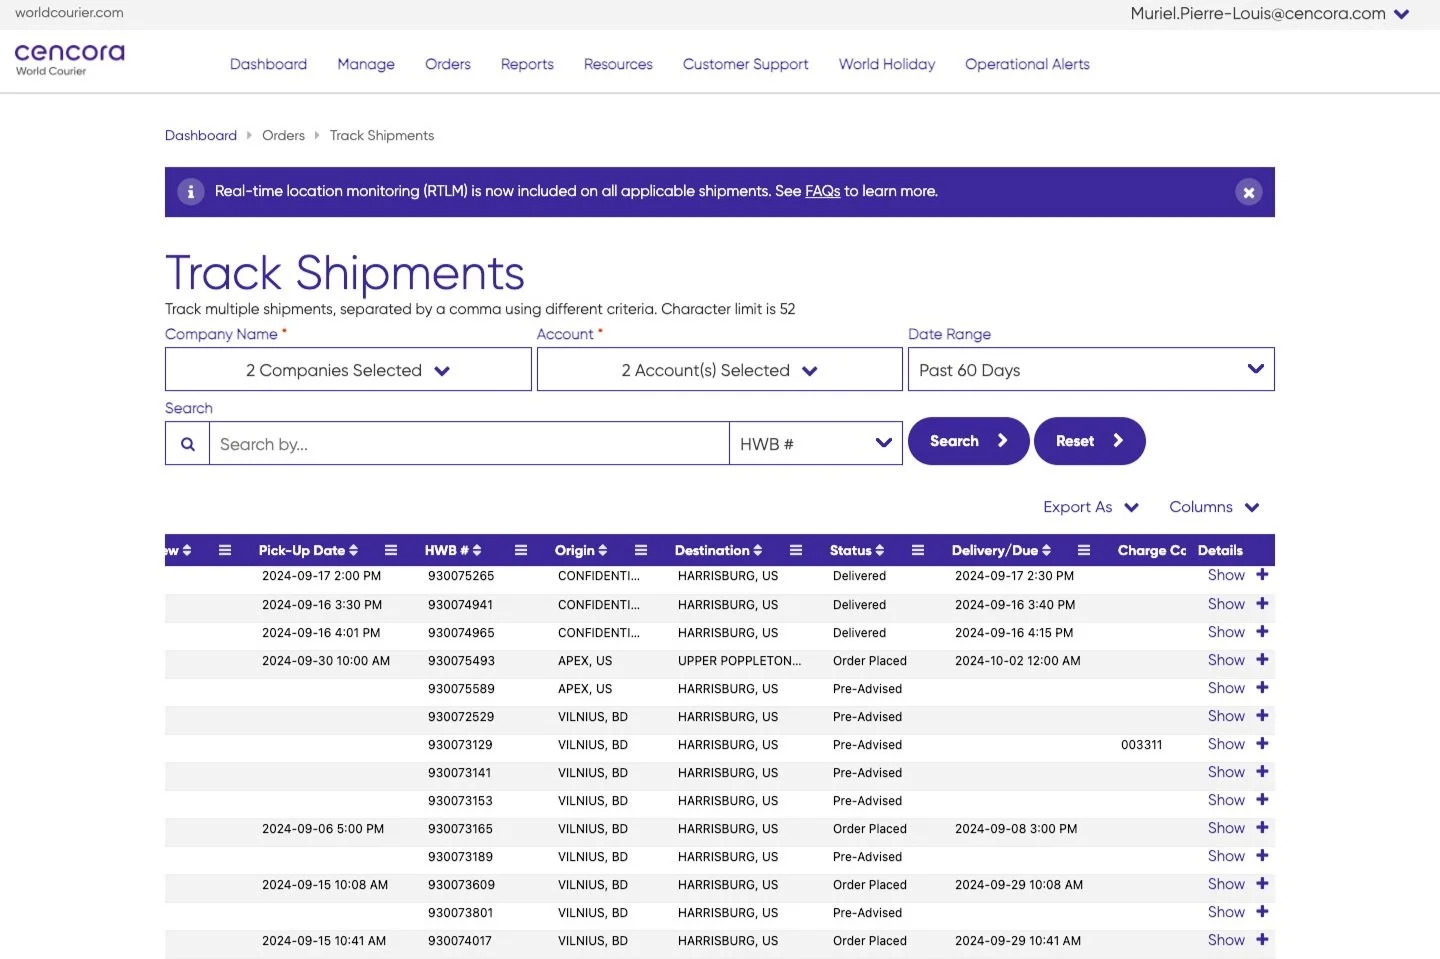Screen dimensions: 1440x959
Task: Click the magnifier icon beside Search by
Action: pyautogui.click(x=187, y=444)
